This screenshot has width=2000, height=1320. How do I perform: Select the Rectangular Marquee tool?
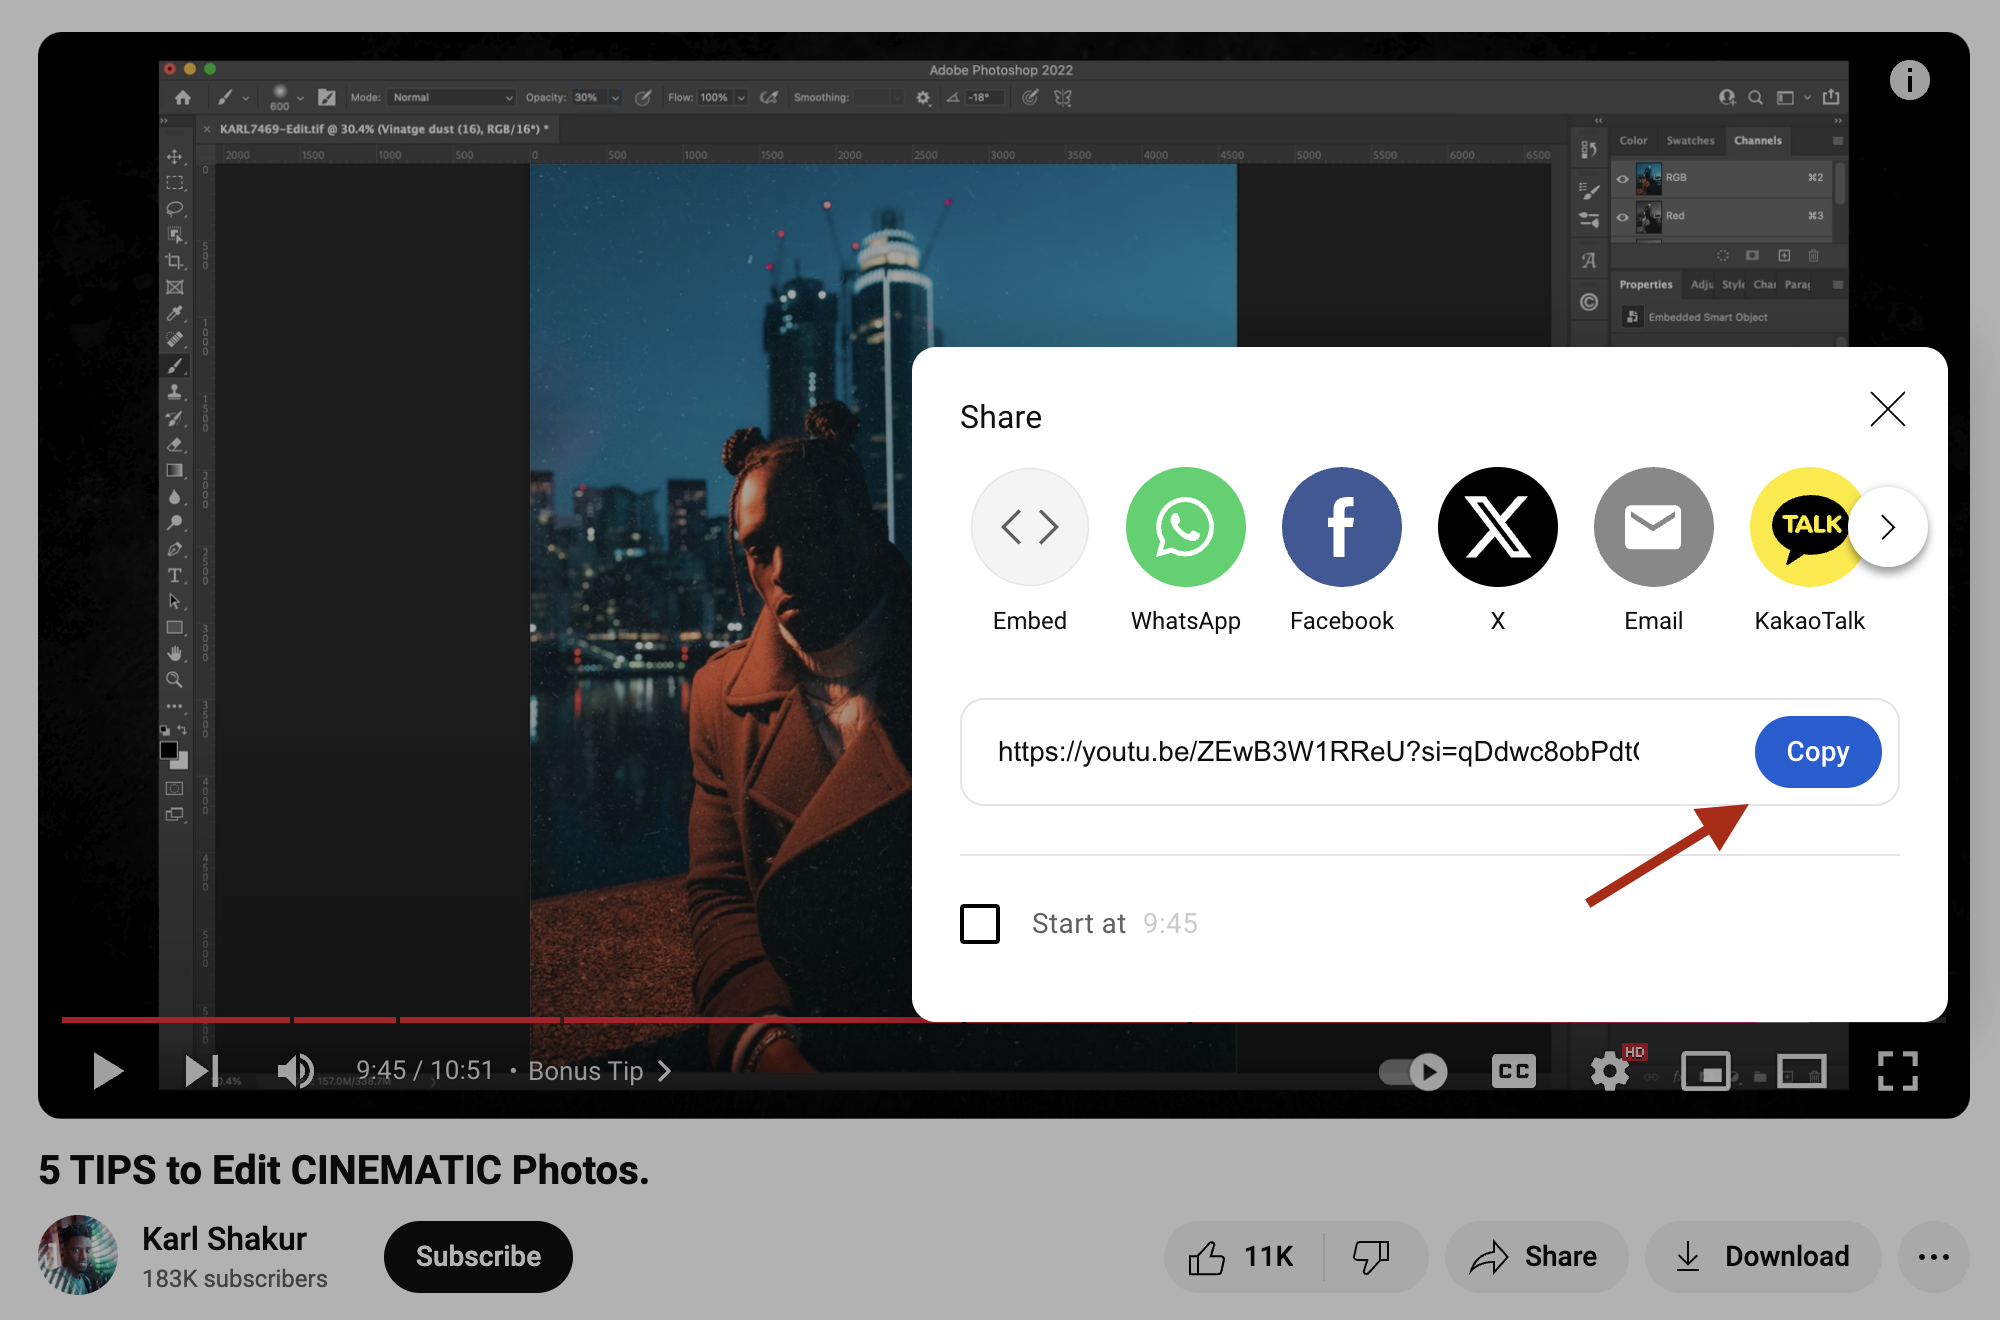pyautogui.click(x=175, y=183)
